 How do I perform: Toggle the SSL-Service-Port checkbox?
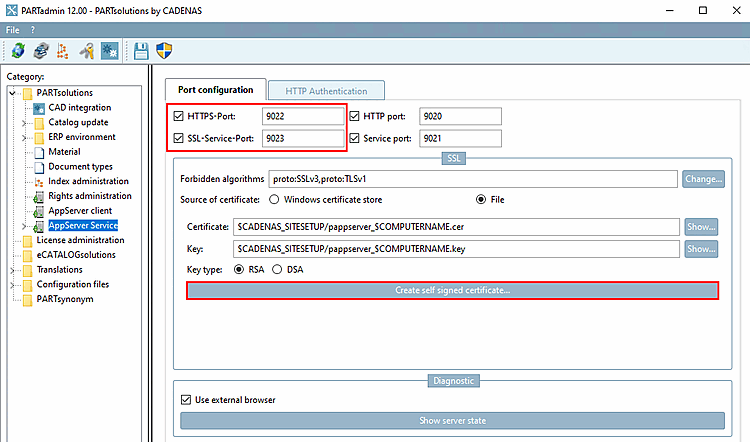pos(178,138)
